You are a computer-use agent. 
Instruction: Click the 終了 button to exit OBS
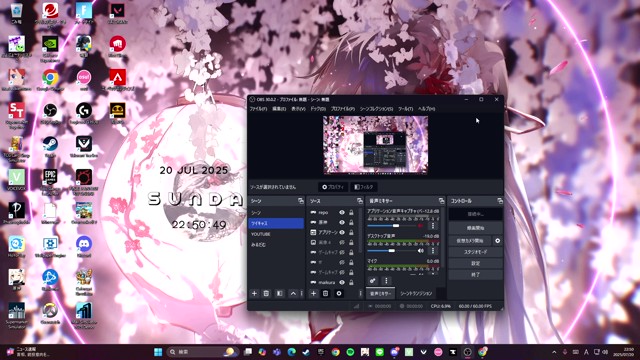coord(475,275)
